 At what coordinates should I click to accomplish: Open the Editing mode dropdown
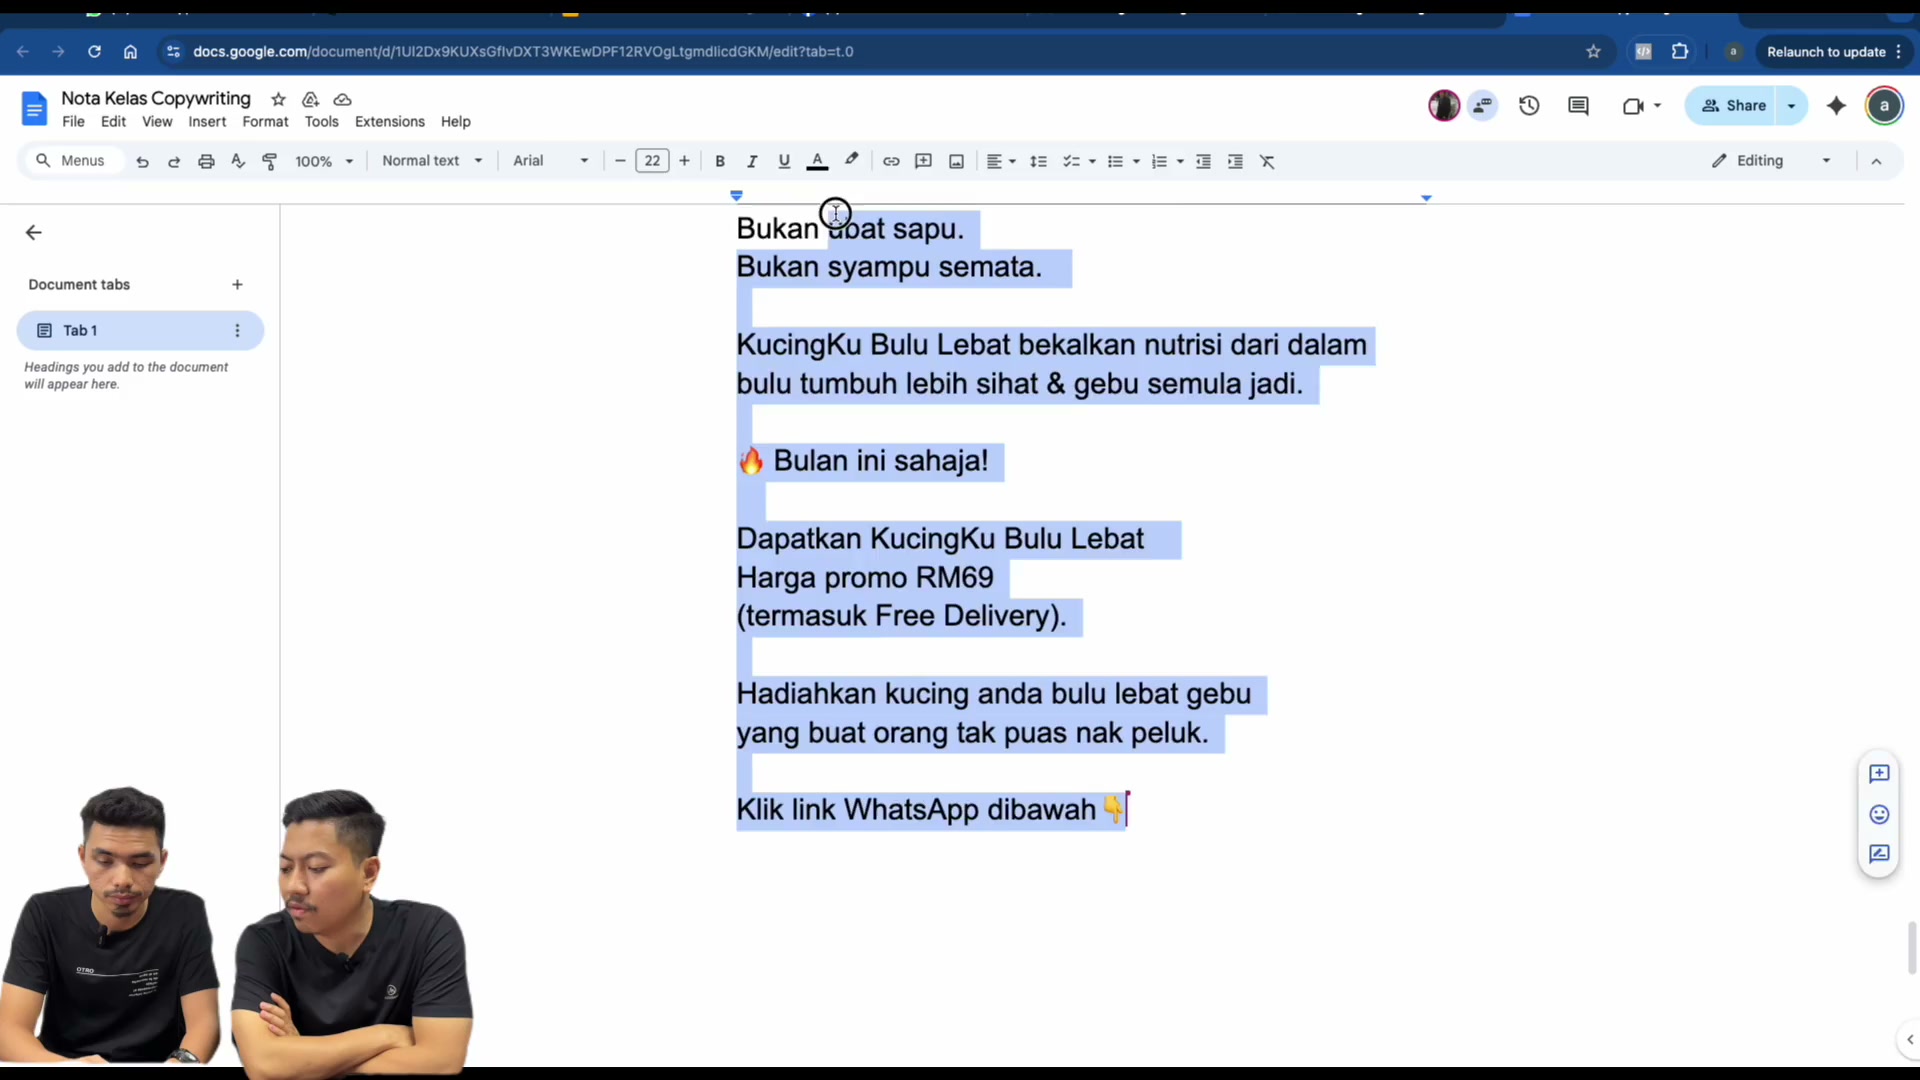click(1771, 161)
